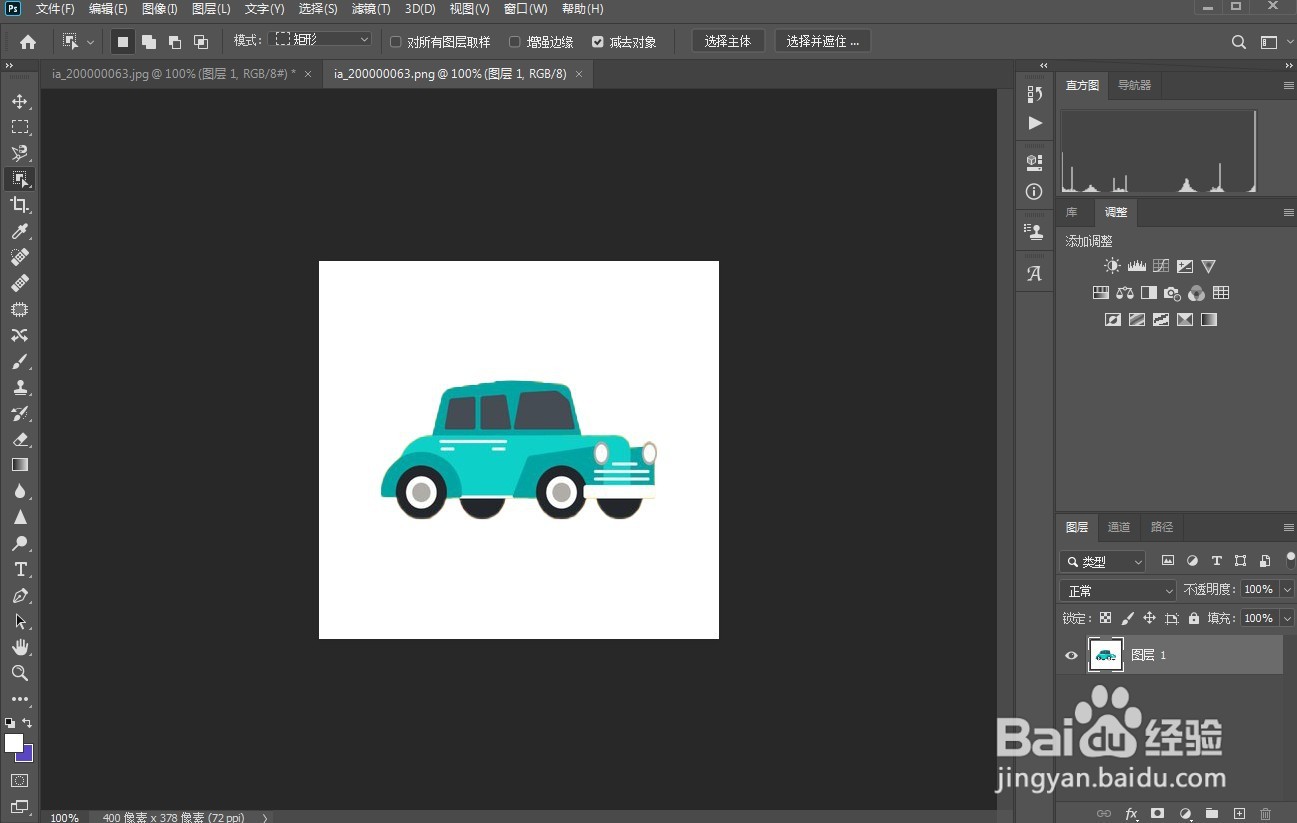Switch to the 导航器 tab
This screenshot has height=823, width=1297.
point(1134,86)
